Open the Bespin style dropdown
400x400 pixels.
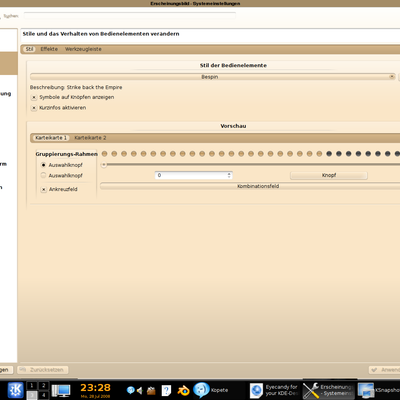(213, 77)
